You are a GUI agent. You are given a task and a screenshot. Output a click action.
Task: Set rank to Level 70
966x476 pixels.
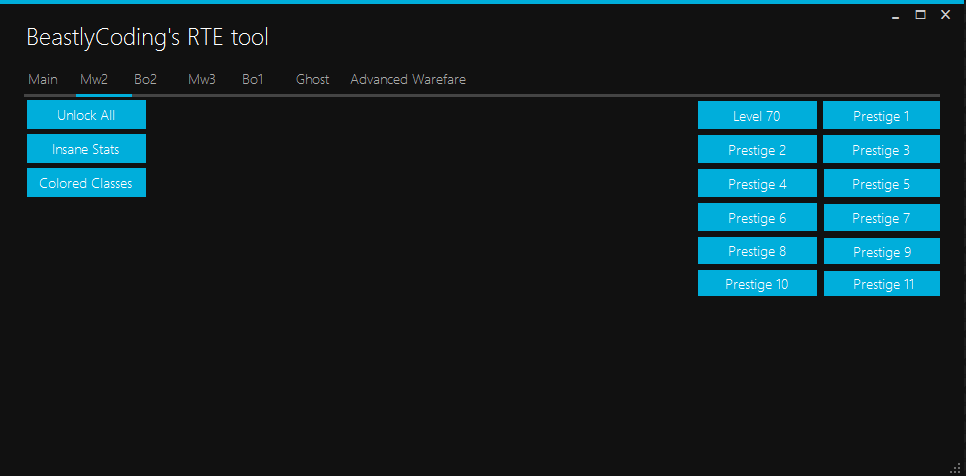point(757,116)
